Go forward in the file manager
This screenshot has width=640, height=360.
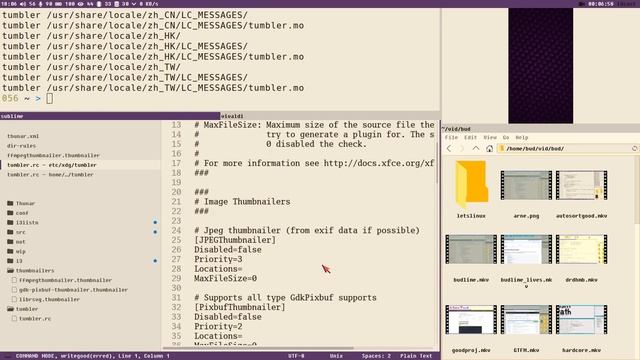pos(462,149)
